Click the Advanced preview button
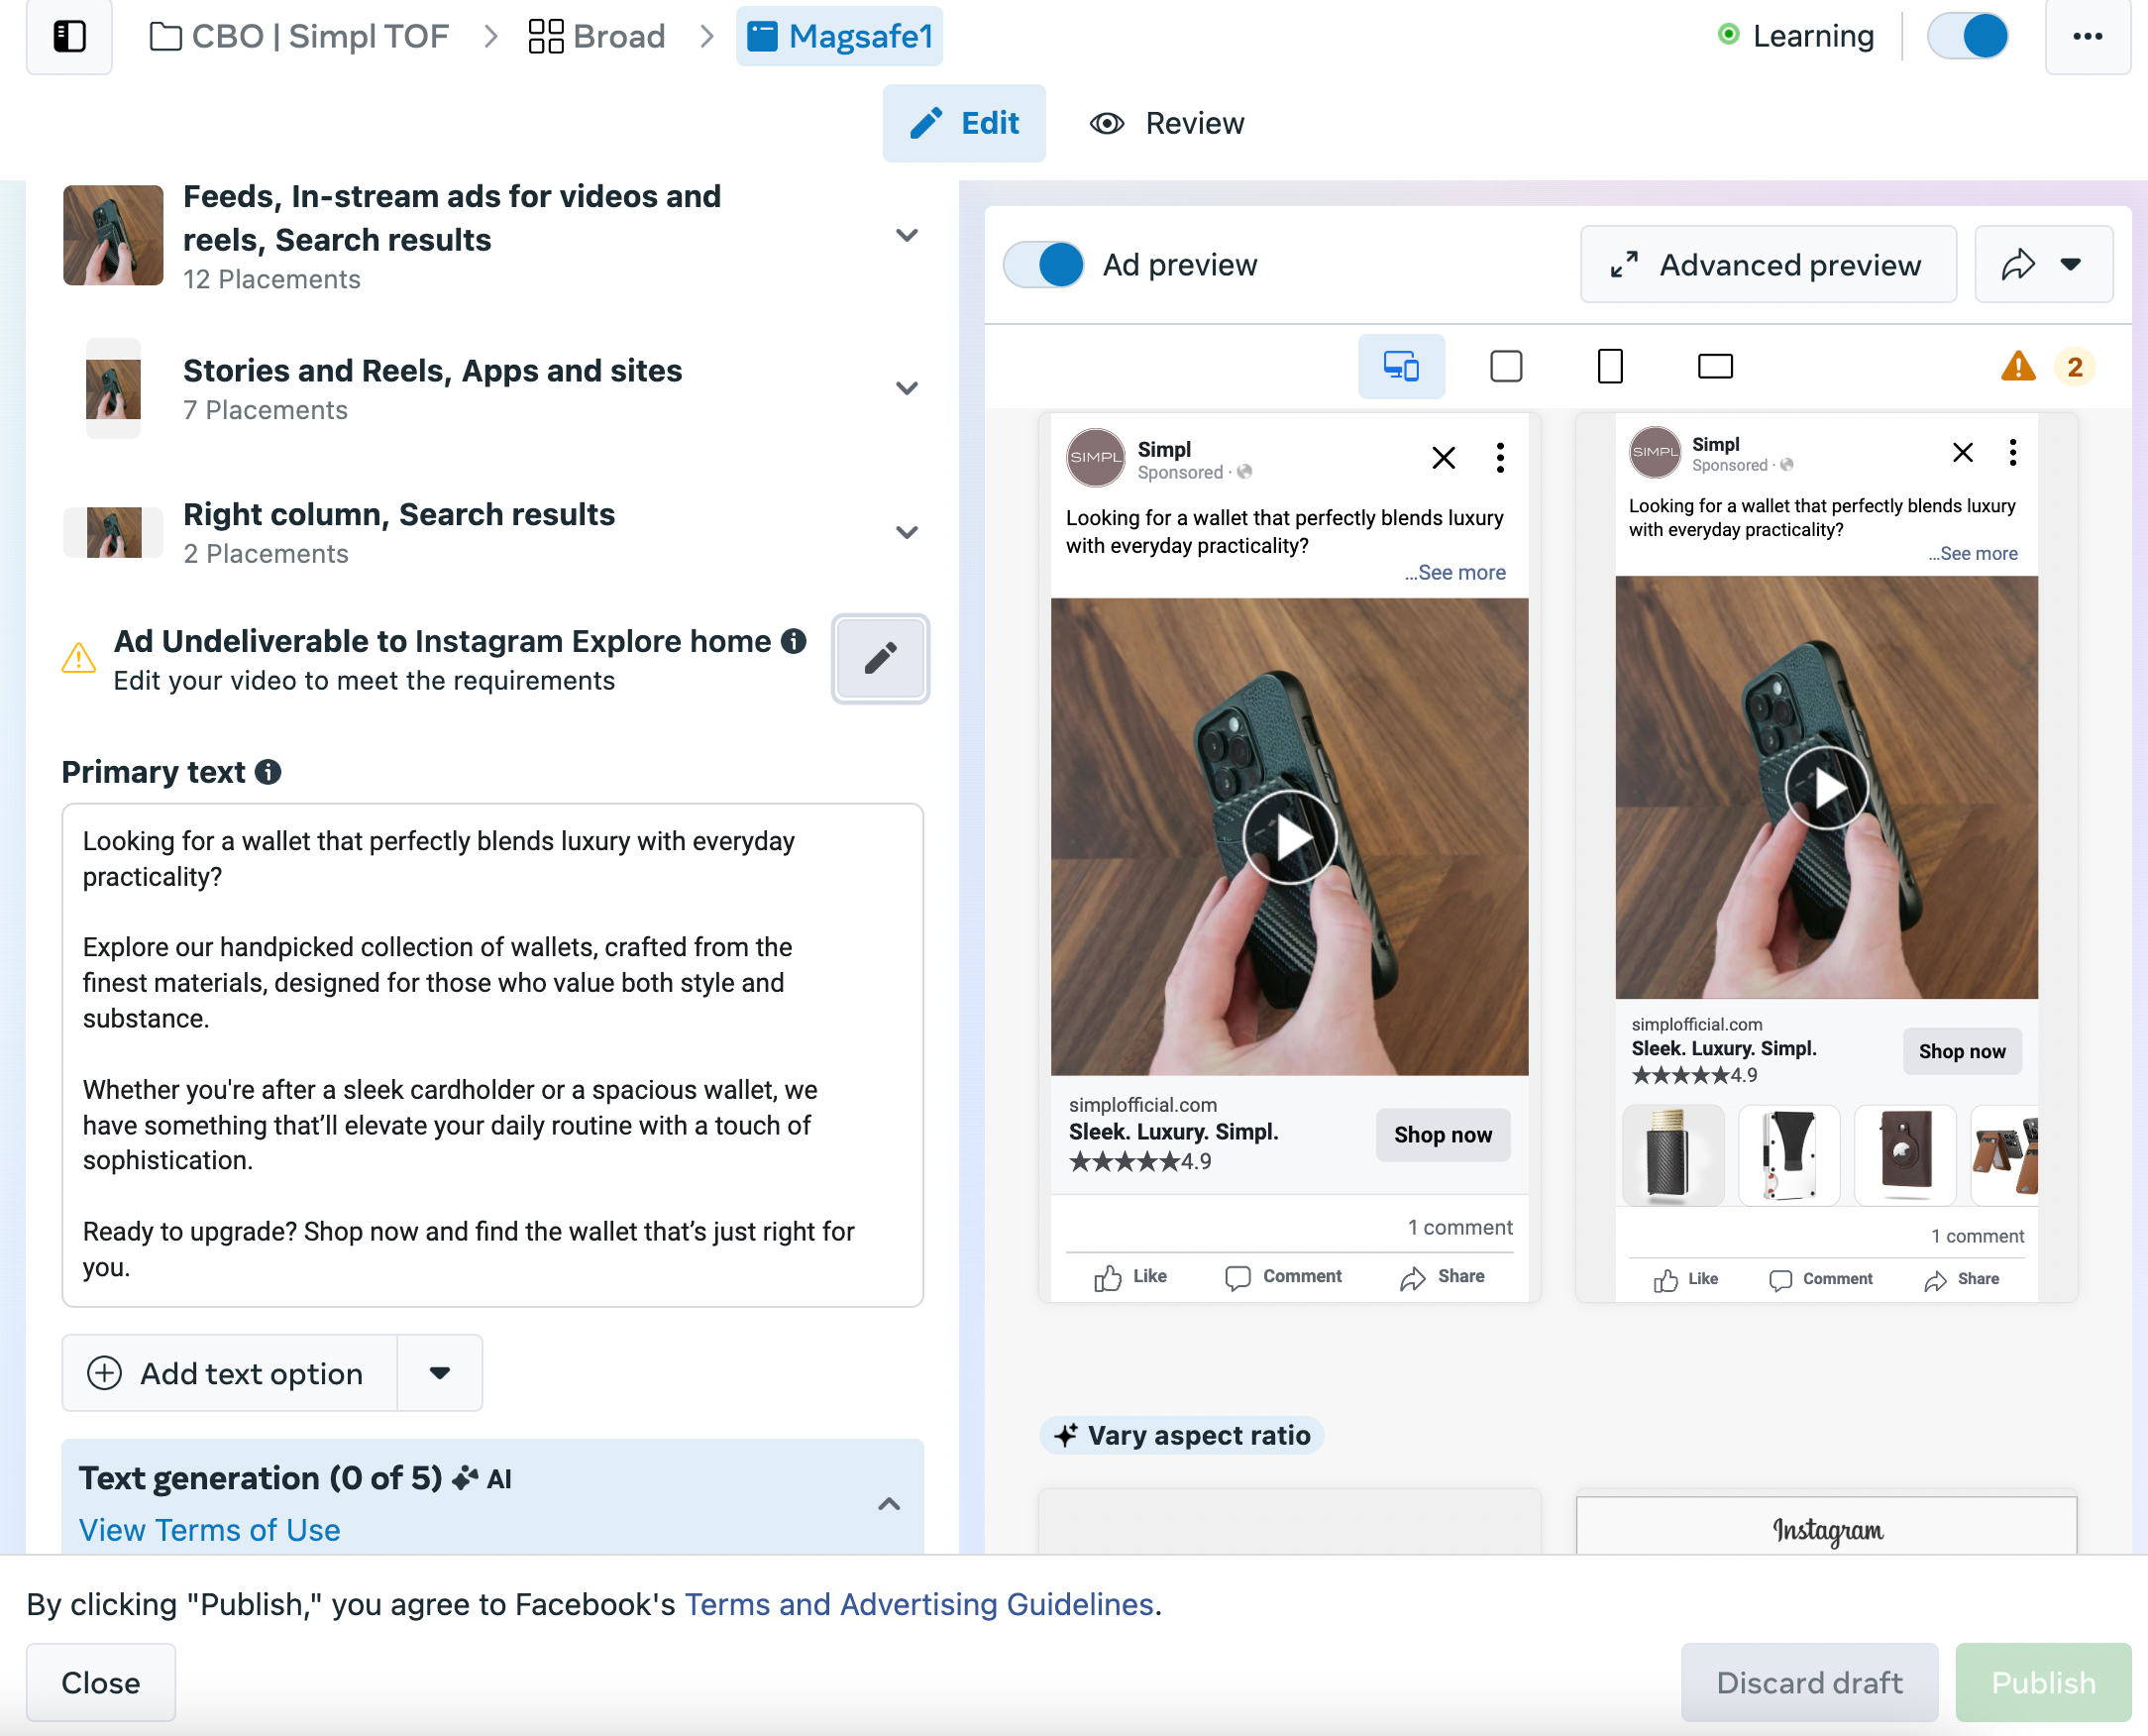 (1767, 265)
